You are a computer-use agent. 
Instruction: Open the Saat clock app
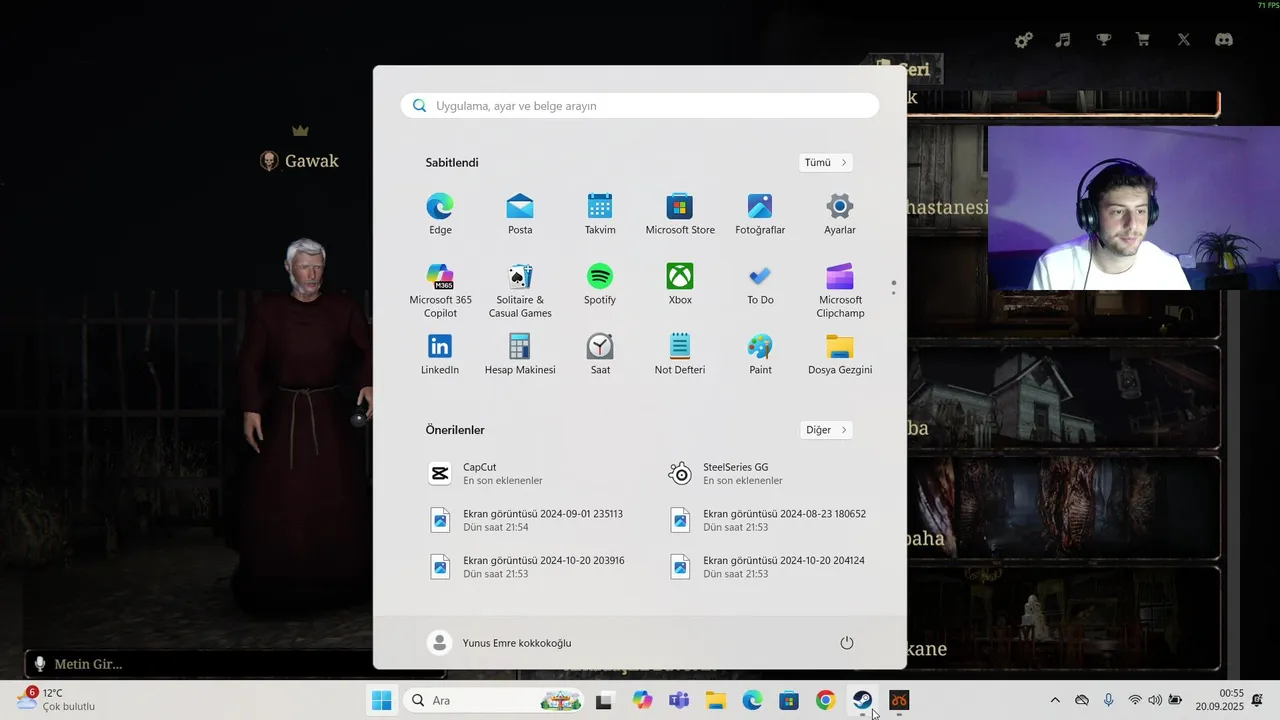pyautogui.click(x=600, y=354)
